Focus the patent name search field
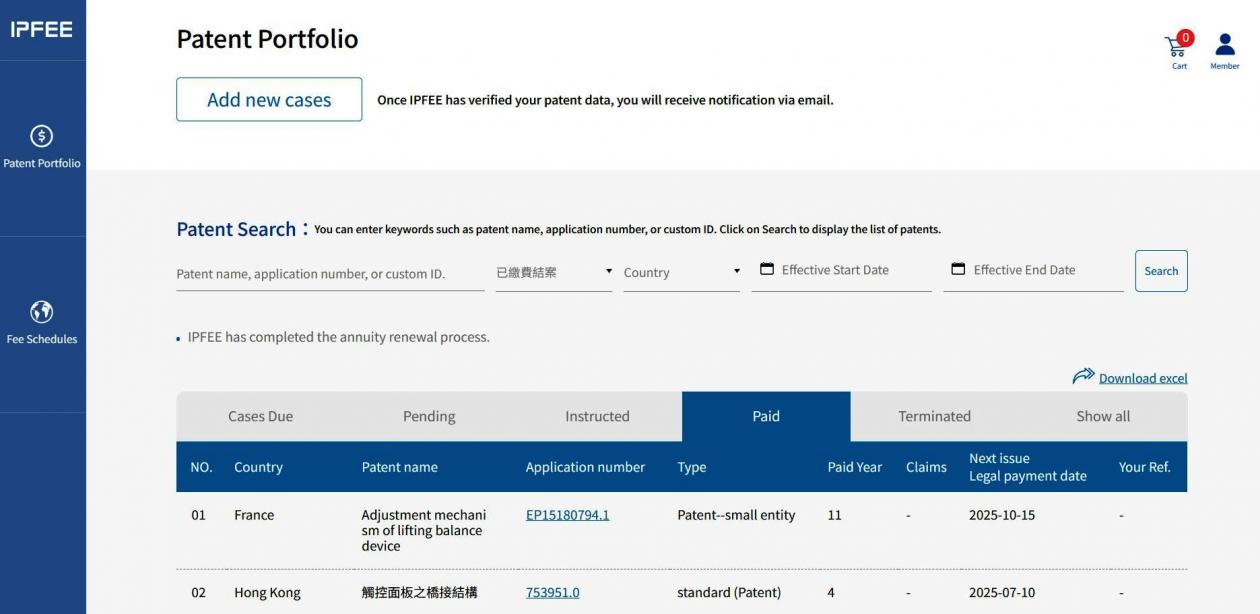The image size is (1260, 614). (x=330, y=274)
